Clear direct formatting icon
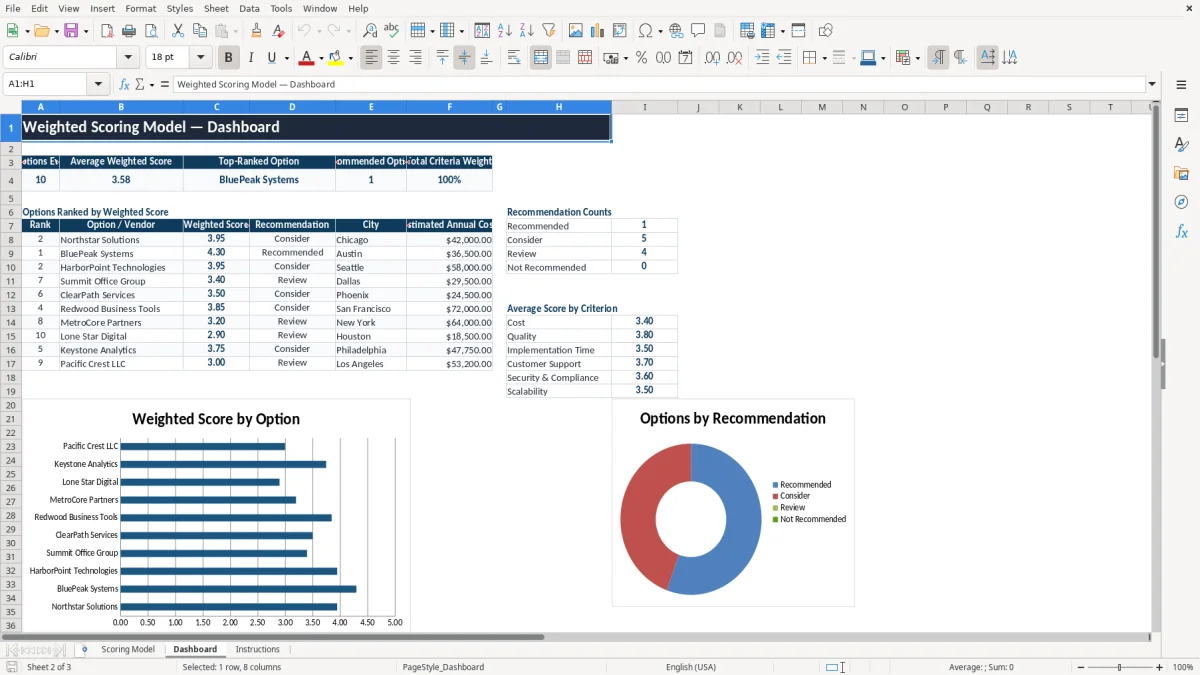Image resolution: width=1200 pixels, height=675 pixels. click(x=279, y=31)
